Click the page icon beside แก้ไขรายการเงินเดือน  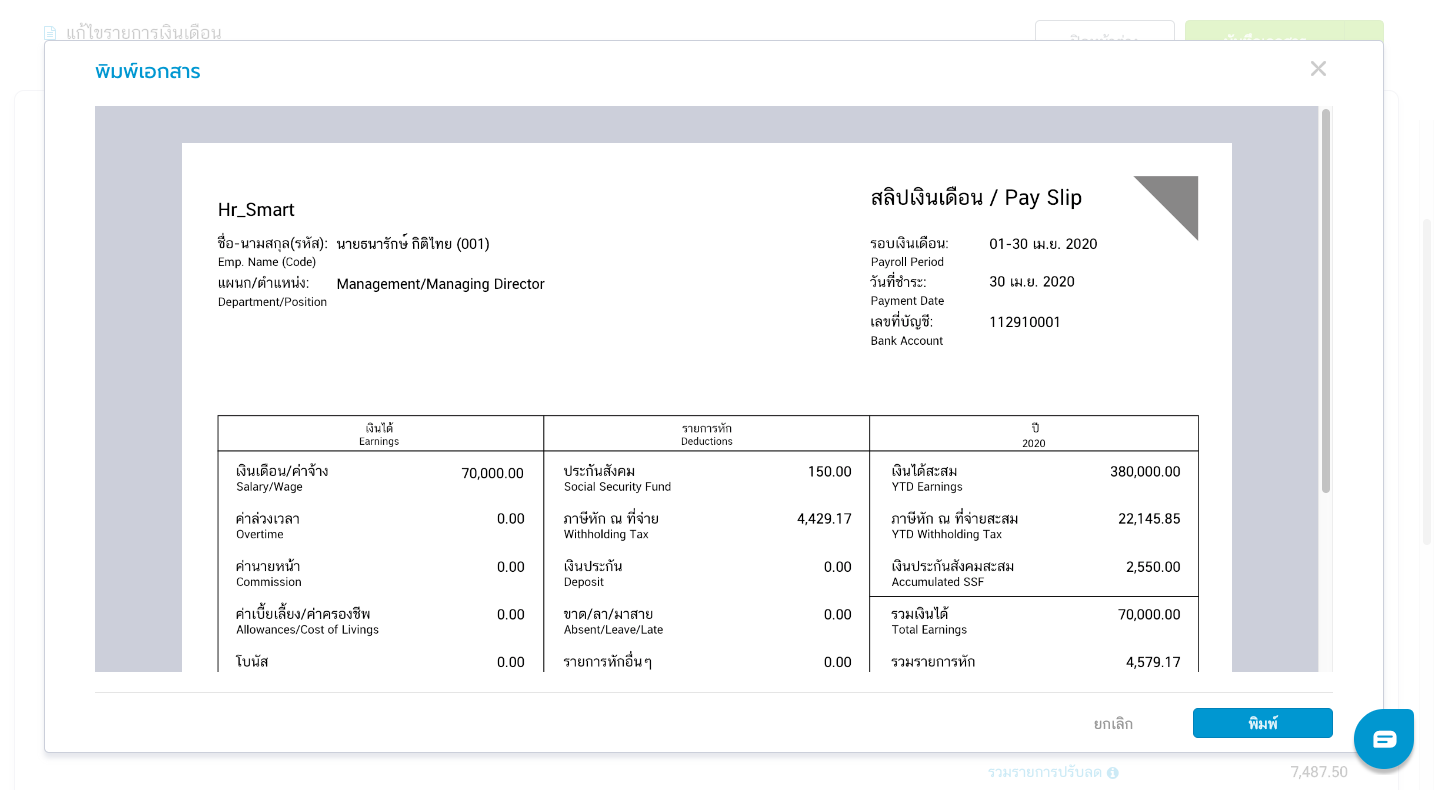click(x=50, y=33)
